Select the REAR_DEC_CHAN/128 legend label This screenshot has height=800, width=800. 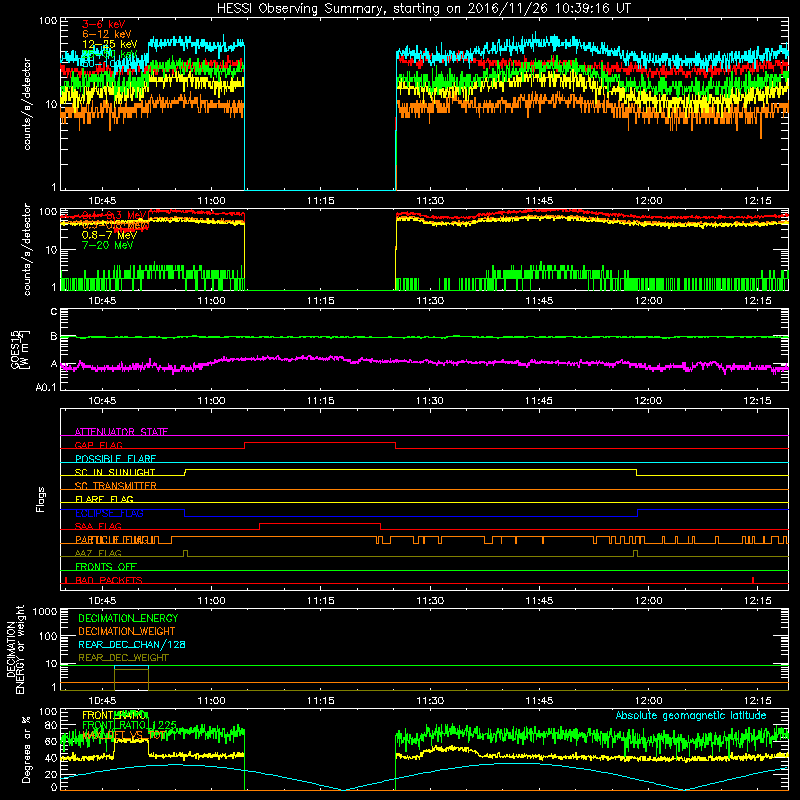[x=132, y=644]
